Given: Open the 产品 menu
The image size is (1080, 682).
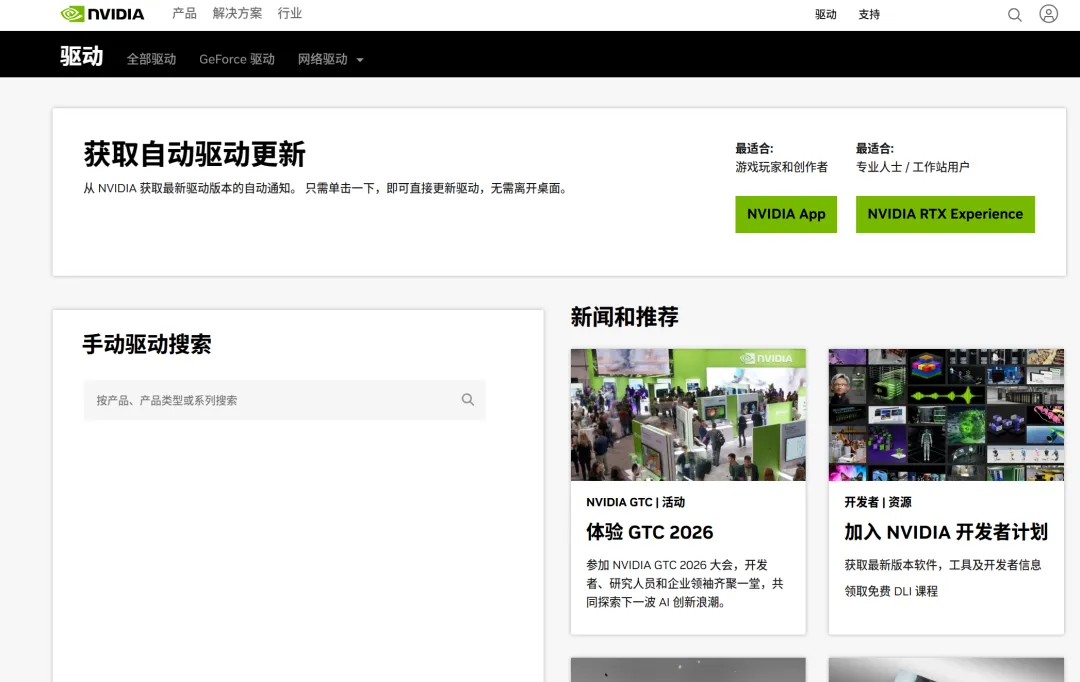Looking at the screenshot, I should pyautogui.click(x=184, y=13).
